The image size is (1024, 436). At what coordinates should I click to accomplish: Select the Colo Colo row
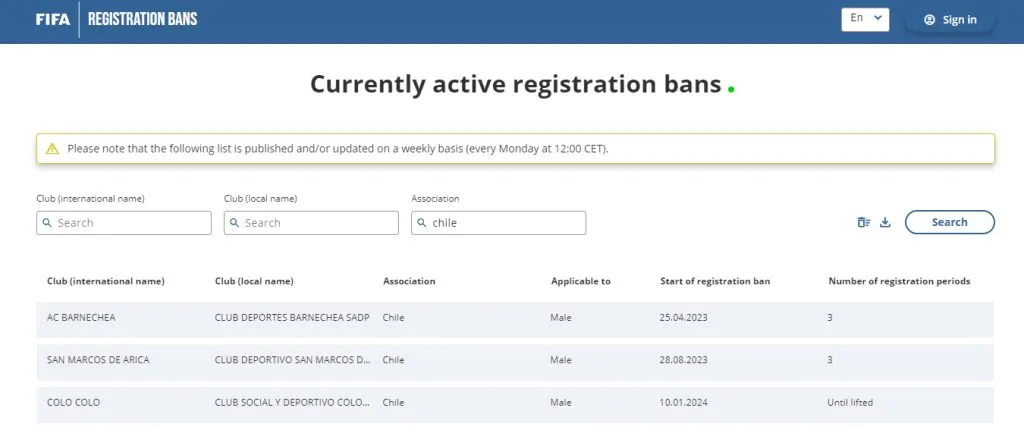pos(514,403)
